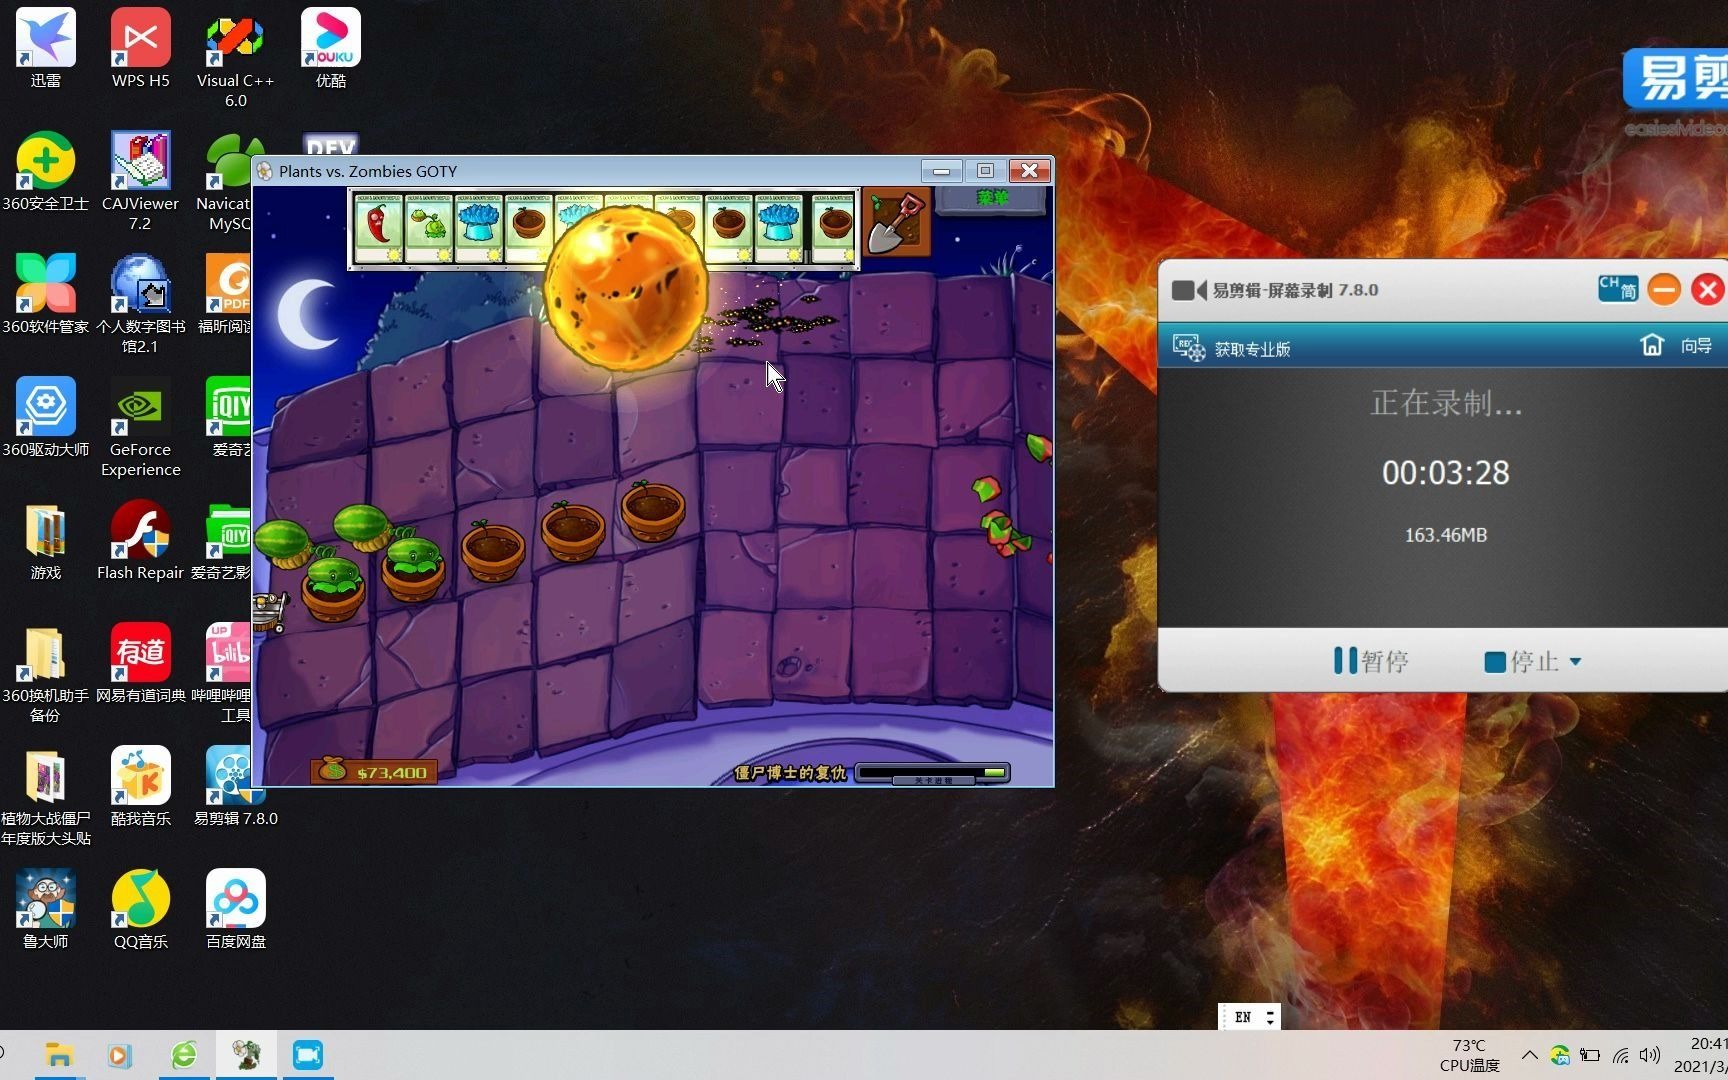The image size is (1728, 1080).
Task: Pick the Cabbage-pult seed card
Action: [x=429, y=229]
